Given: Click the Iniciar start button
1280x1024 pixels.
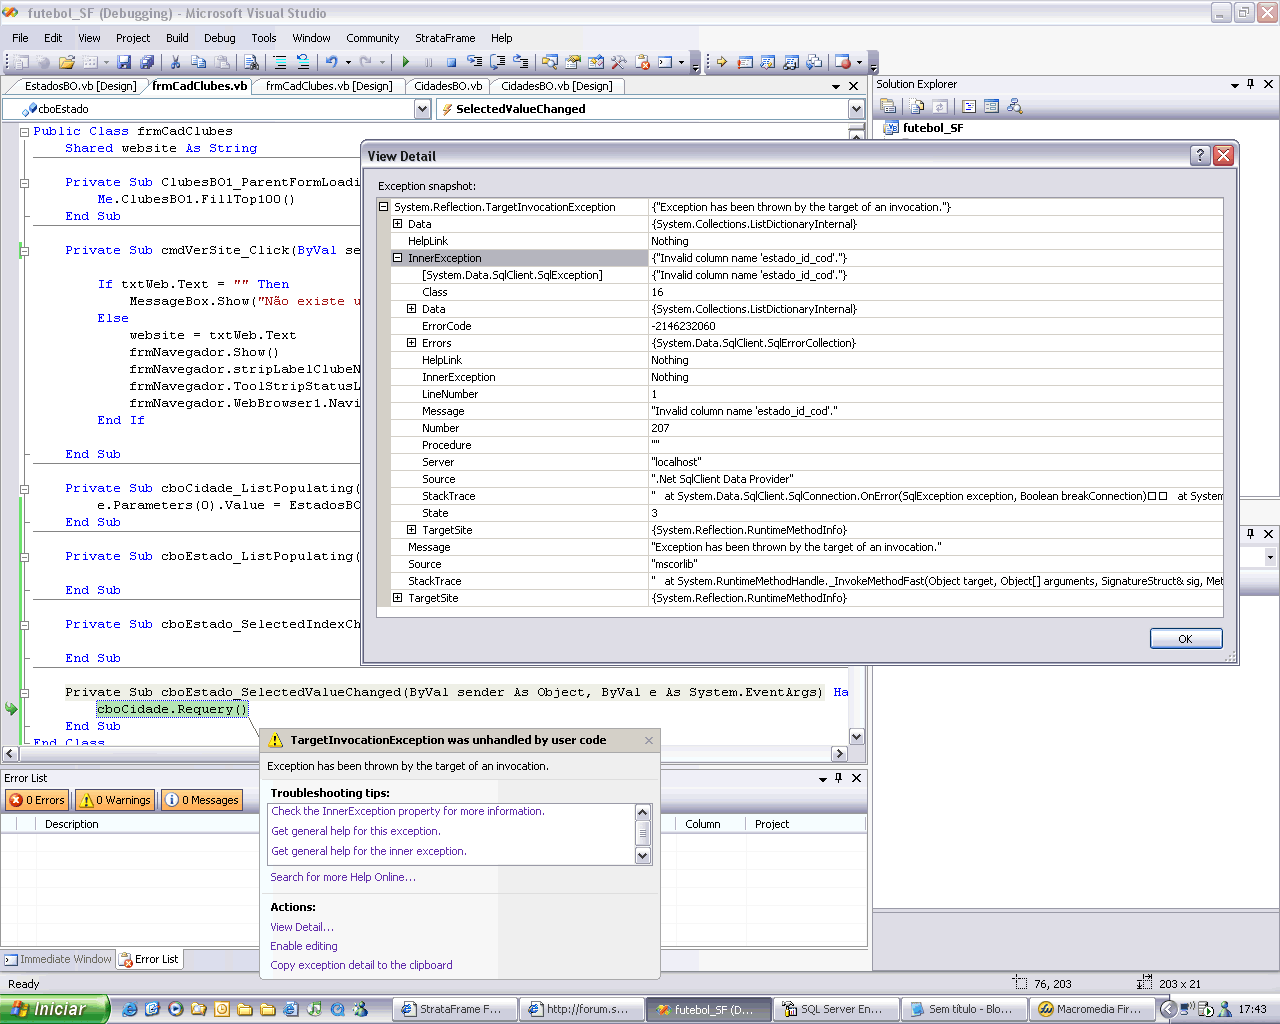Looking at the screenshot, I should point(54,1009).
